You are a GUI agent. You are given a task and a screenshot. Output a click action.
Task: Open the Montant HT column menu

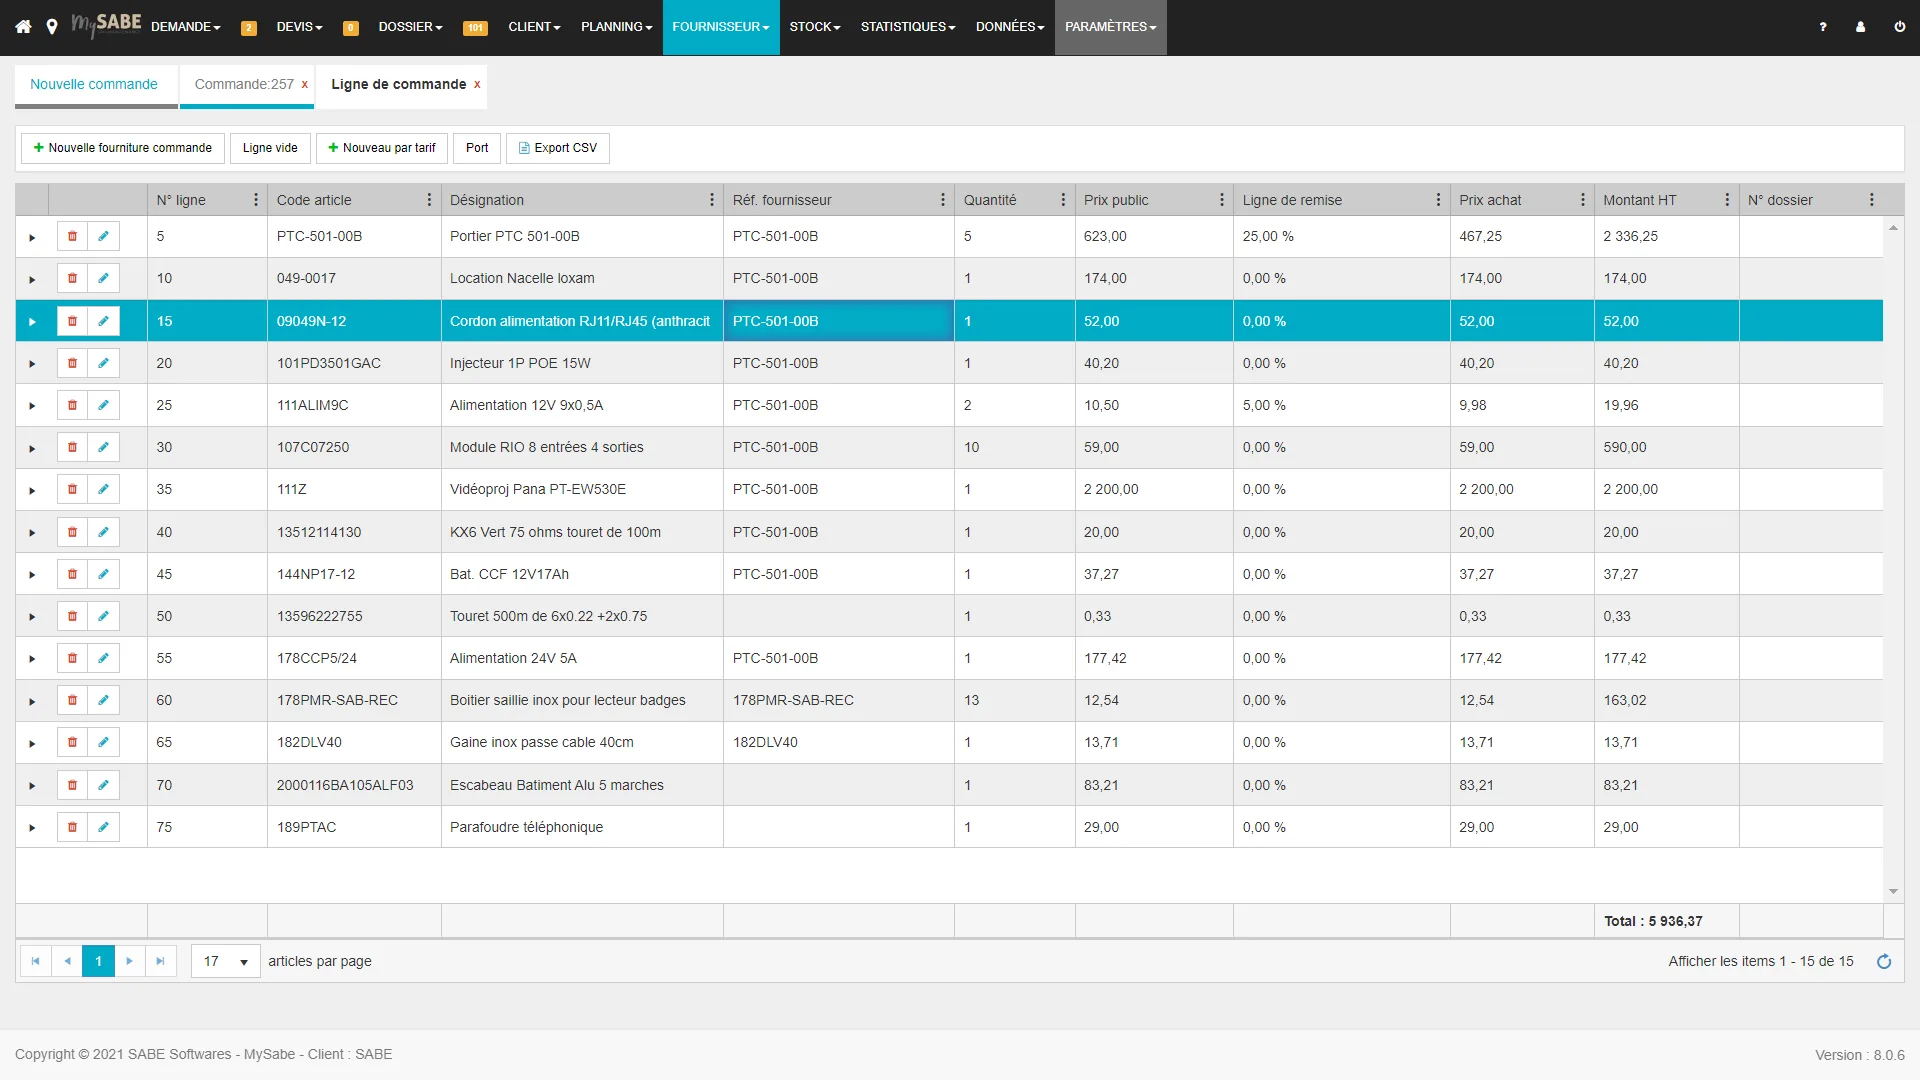tap(1727, 200)
